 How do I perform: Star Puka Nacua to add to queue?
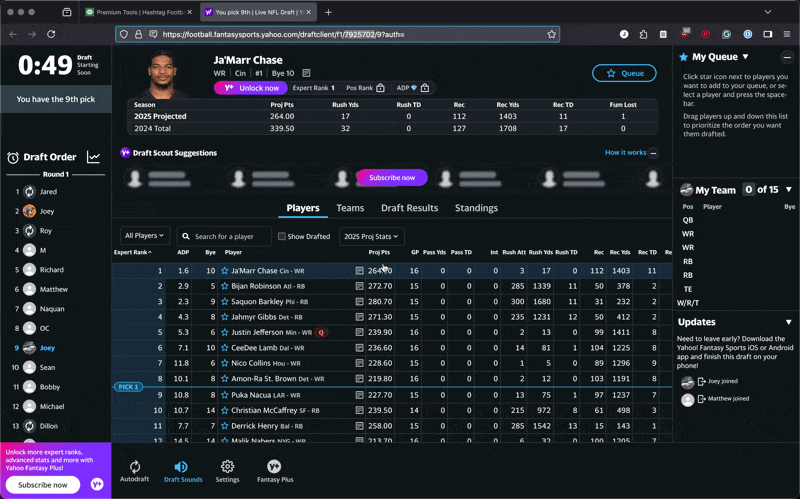[x=224, y=395]
